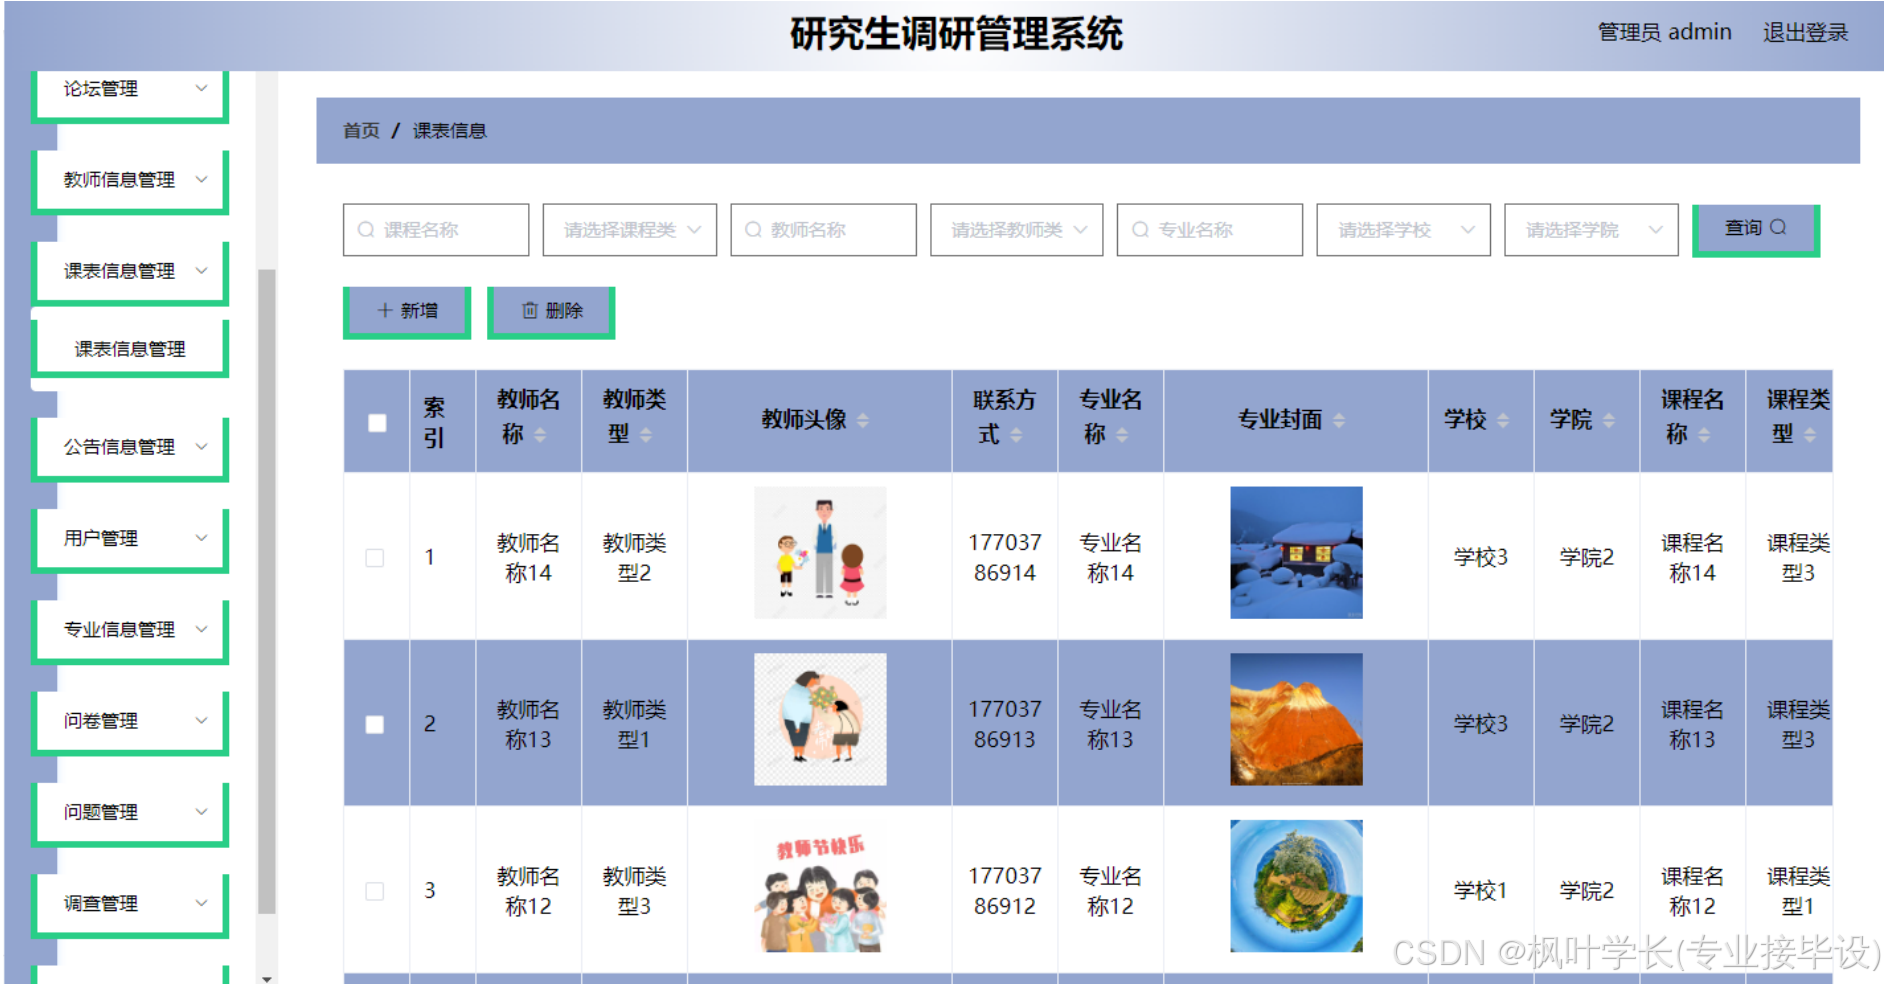Expand the 论坛管理 menu chevron
The width and height of the screenshot is (1885, 985).
coord(201,89)
